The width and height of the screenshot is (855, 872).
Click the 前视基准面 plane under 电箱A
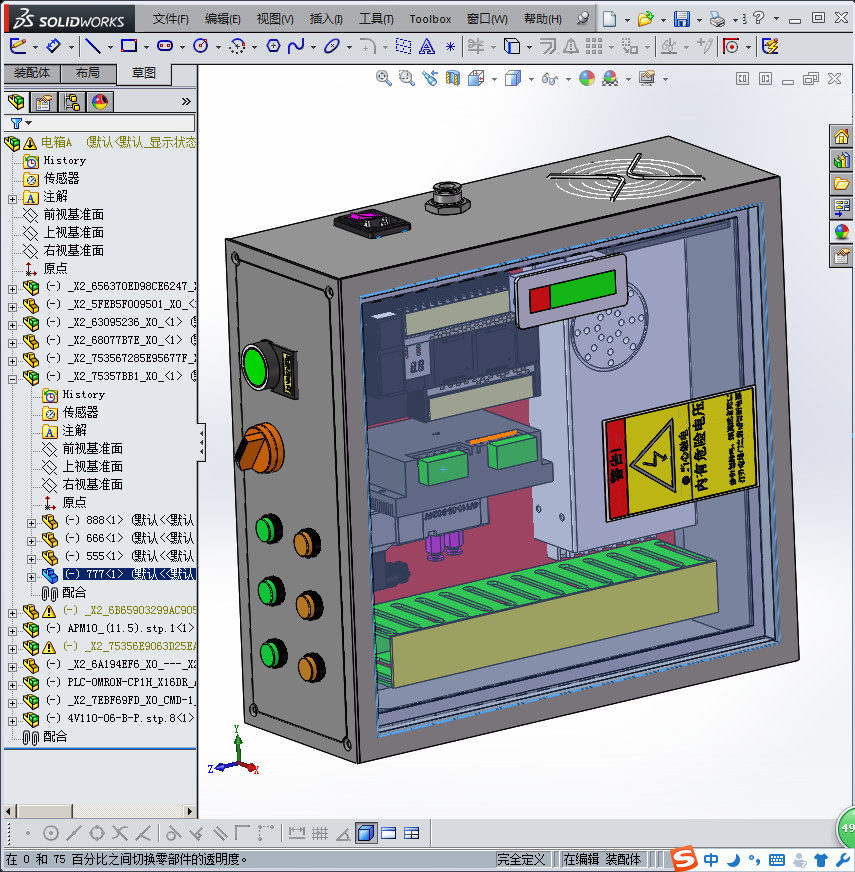point(73,214)
